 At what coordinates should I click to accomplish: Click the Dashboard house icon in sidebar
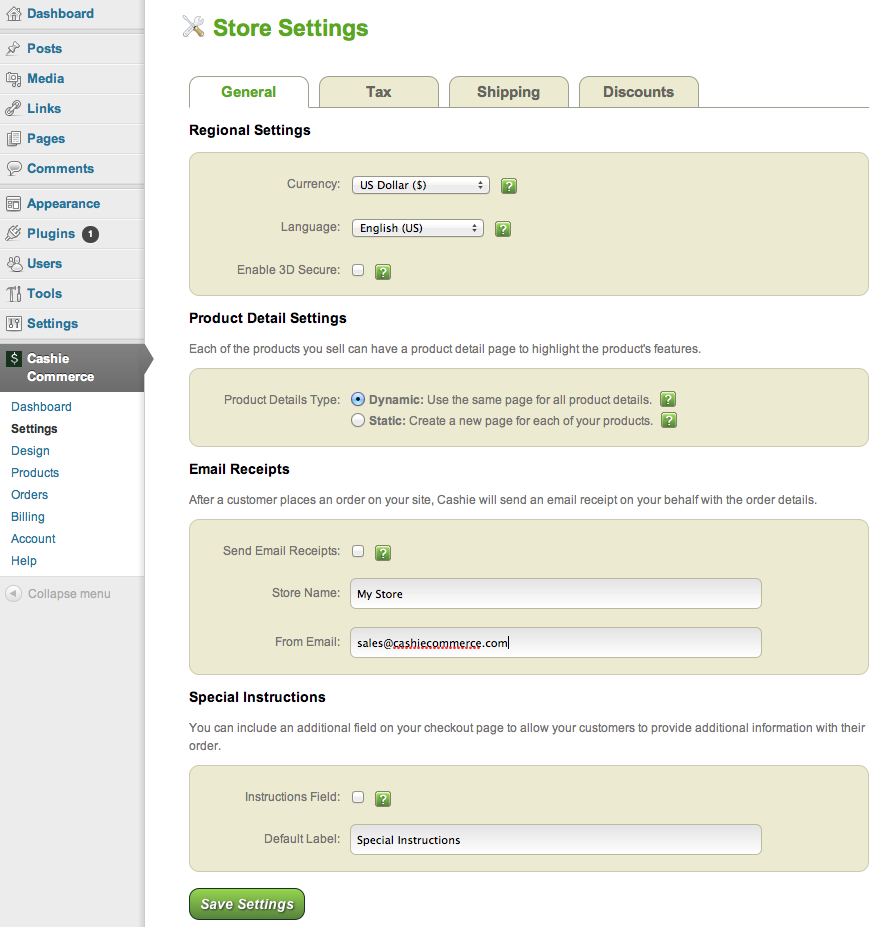(x=14, y=14)
